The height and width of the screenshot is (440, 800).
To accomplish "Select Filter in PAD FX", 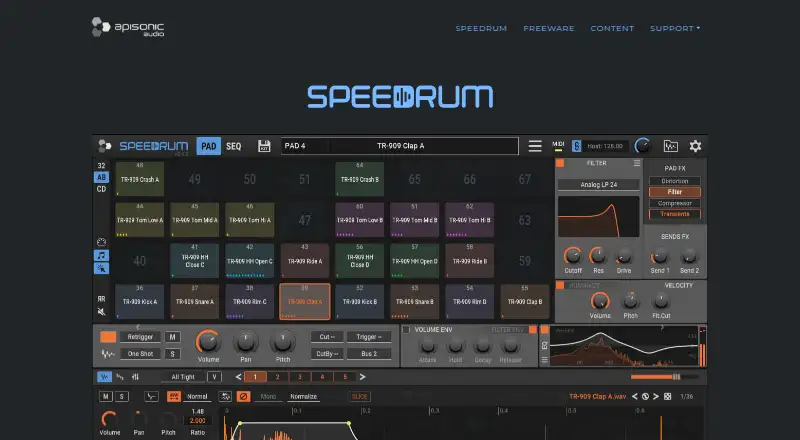I will pyautogui.click(x=674, y=192).
